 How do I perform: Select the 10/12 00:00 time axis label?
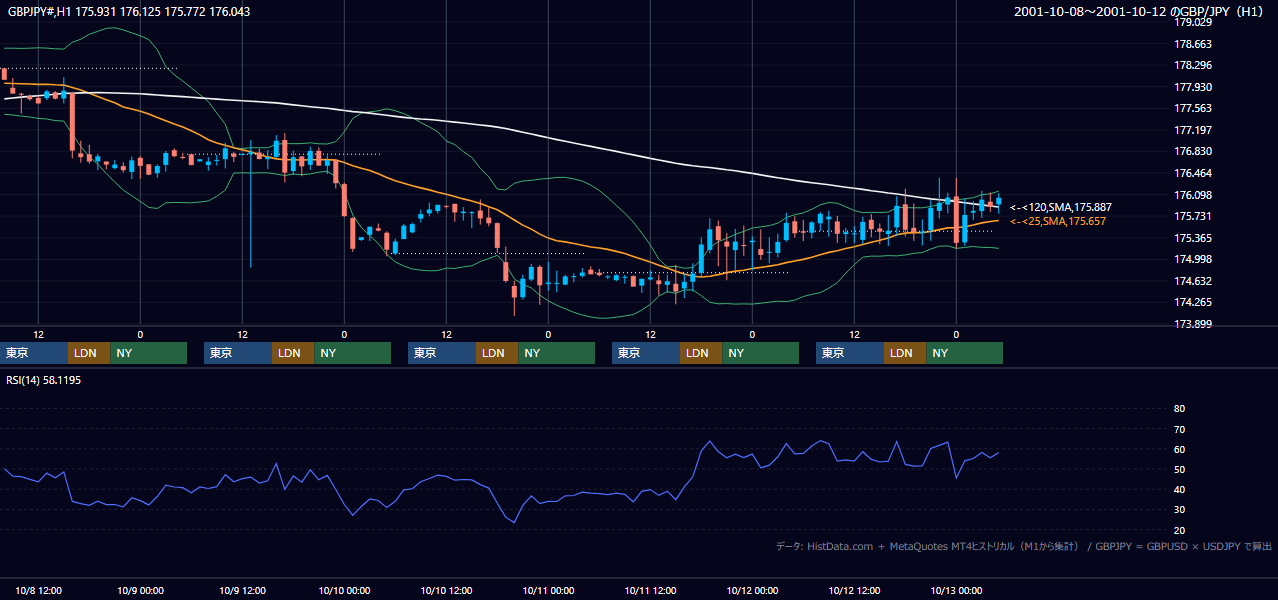753,590
